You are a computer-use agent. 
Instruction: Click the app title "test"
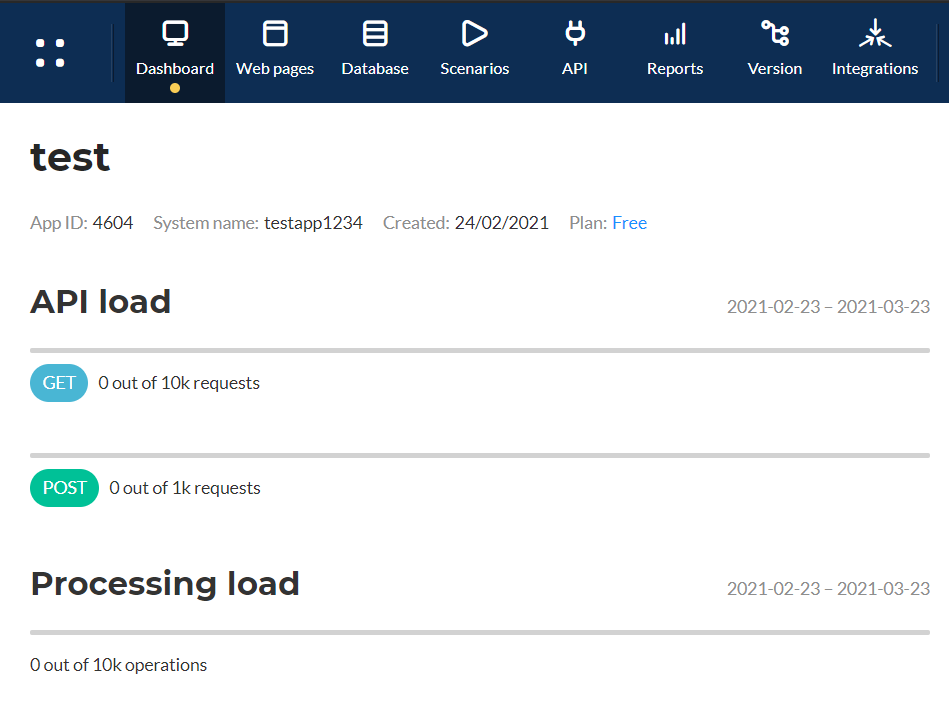70,158
